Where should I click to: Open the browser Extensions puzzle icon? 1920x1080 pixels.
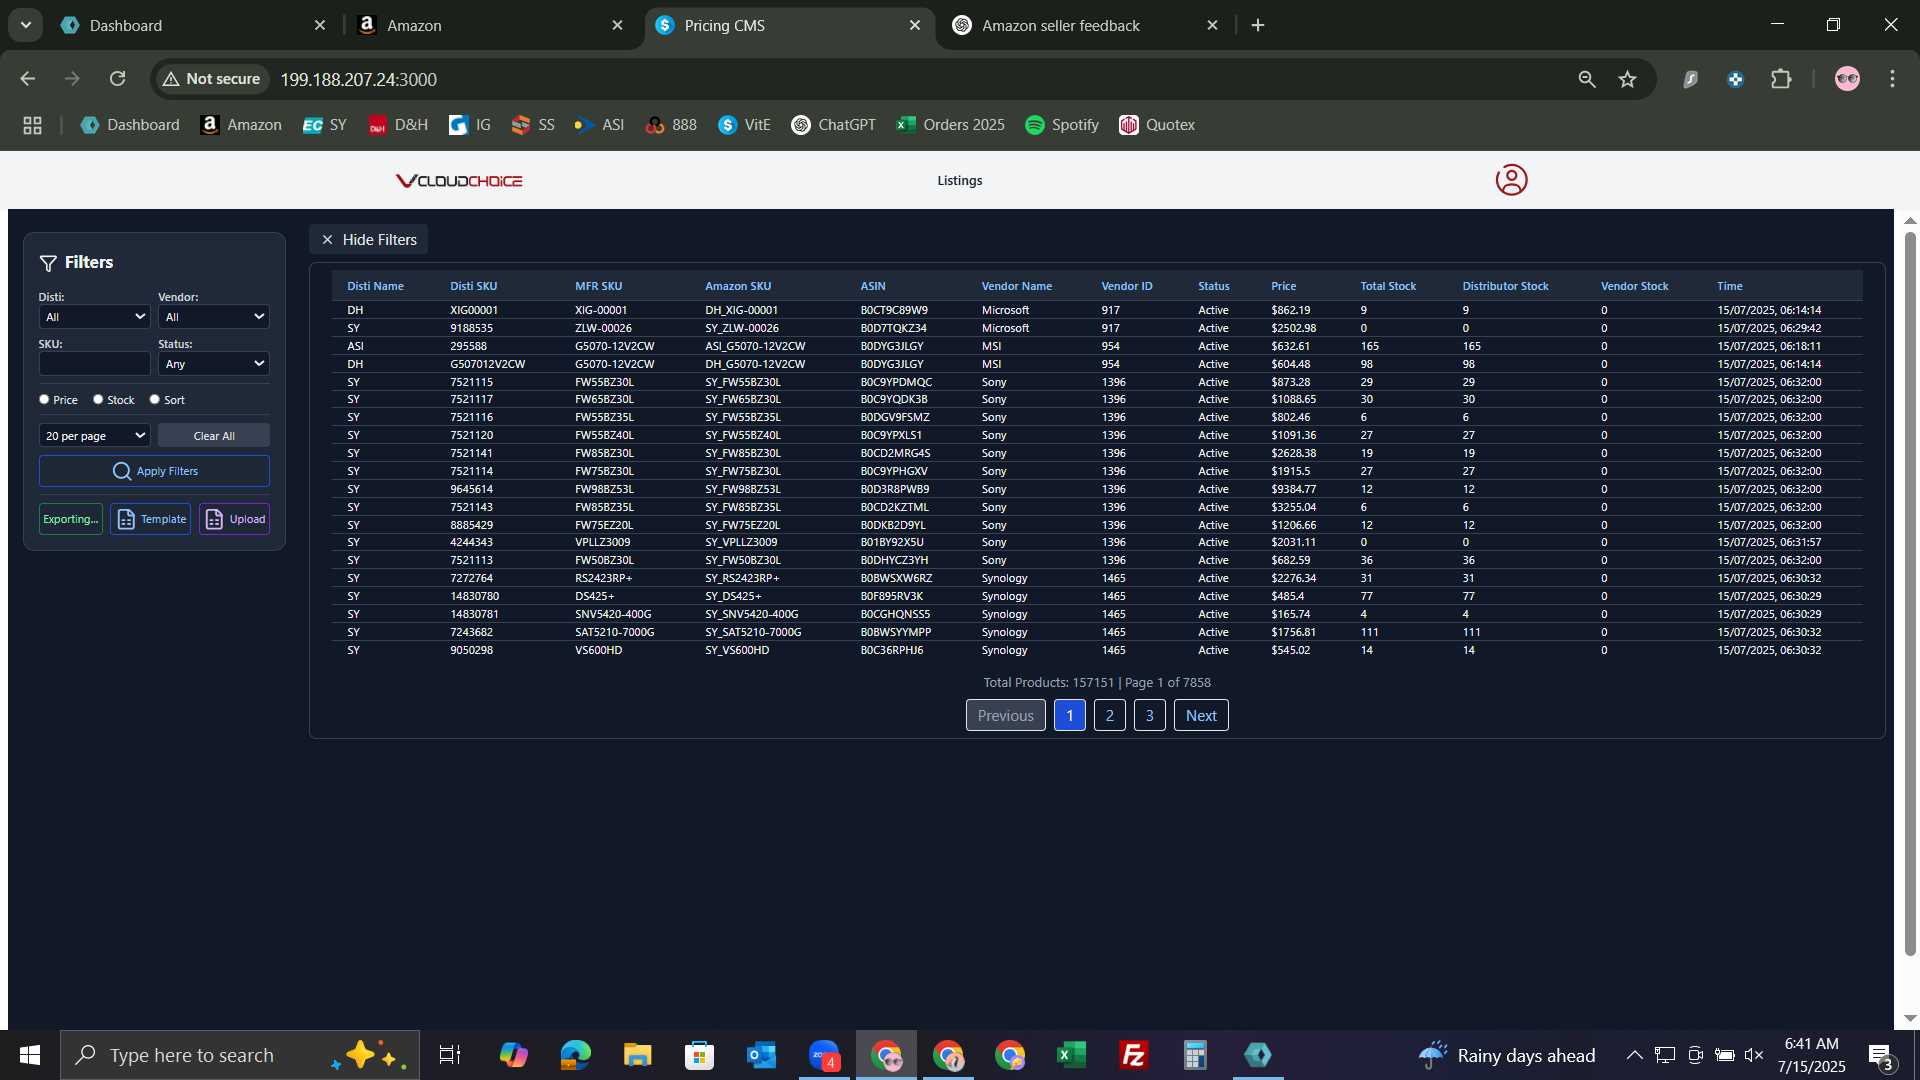pos(1781,79)
